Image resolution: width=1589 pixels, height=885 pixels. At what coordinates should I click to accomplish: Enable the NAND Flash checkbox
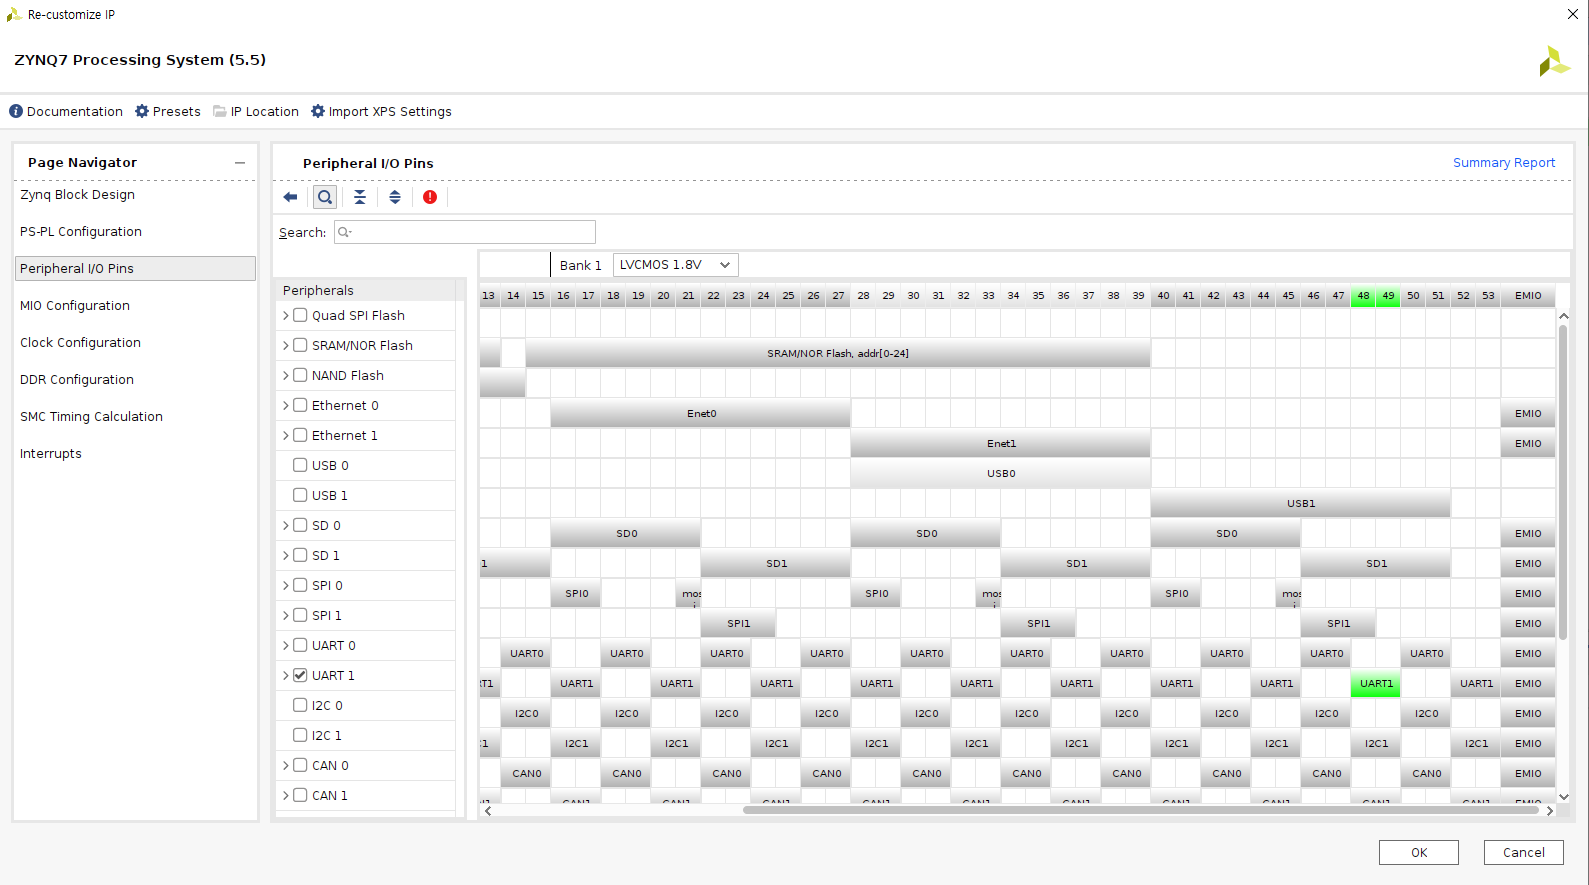(300, 375)
